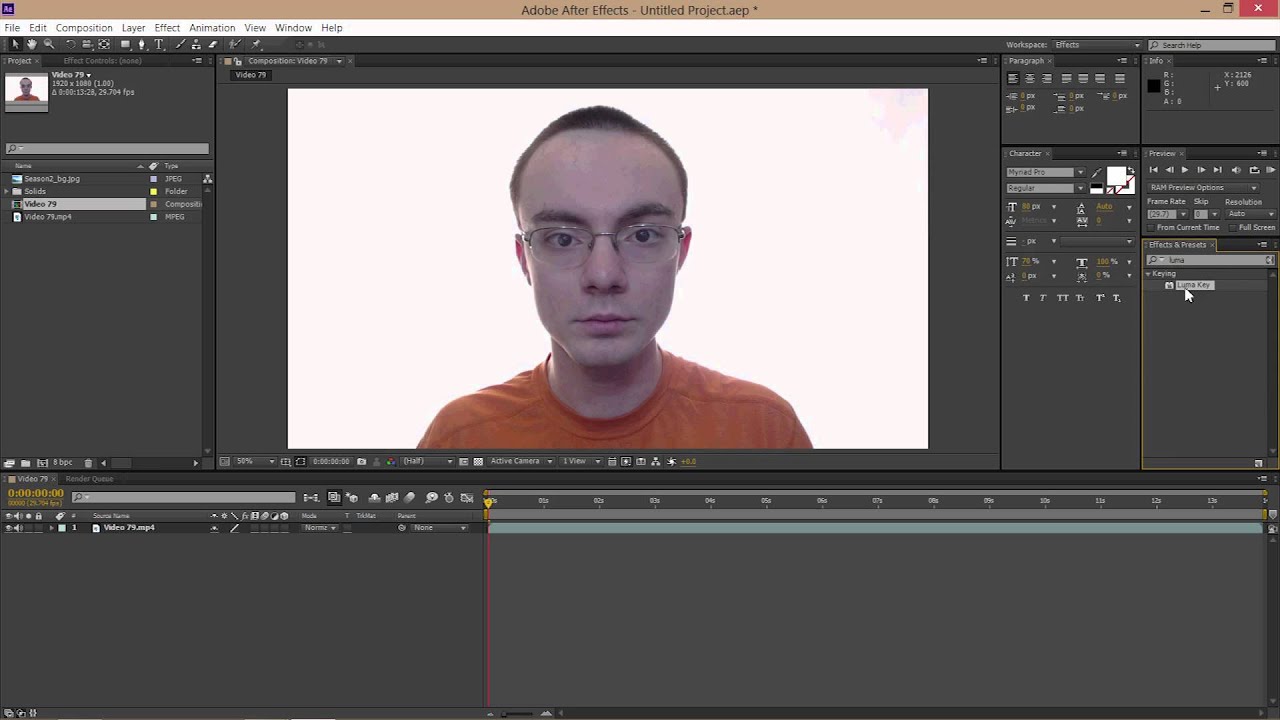The width and height of the screenshot is (1280, 720).
Task: Select the Hand tool
Action: tap(32, 44)
